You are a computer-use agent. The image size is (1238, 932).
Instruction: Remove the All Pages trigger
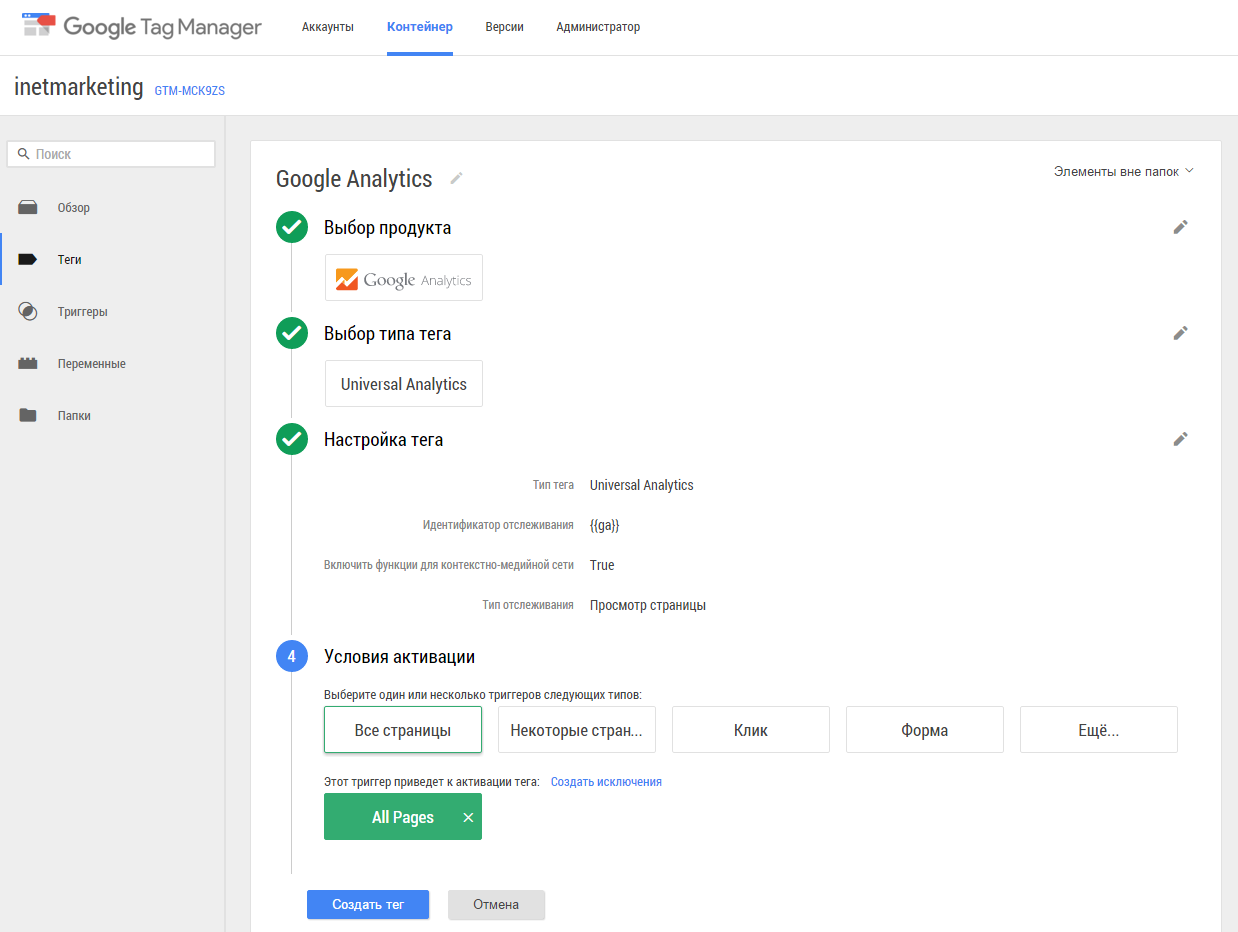click(x=468, y=817)
